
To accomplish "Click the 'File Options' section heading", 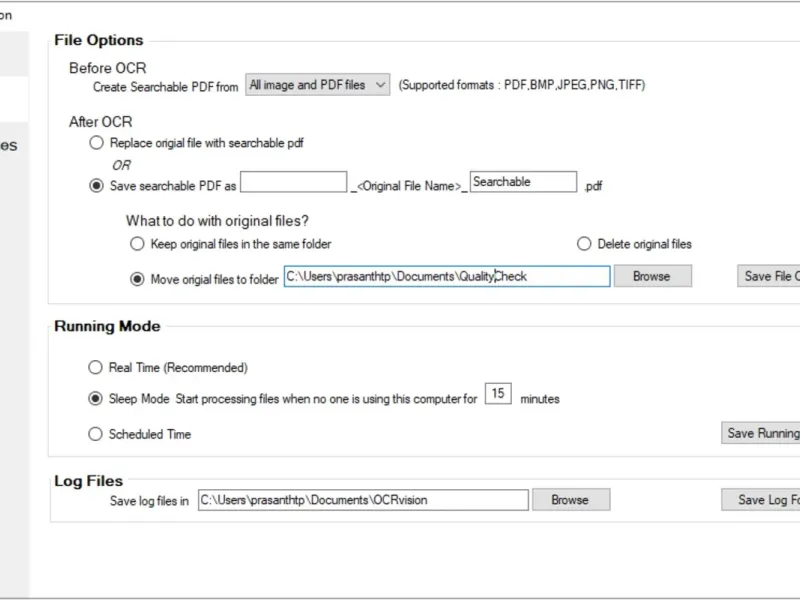I will point(98,40).
